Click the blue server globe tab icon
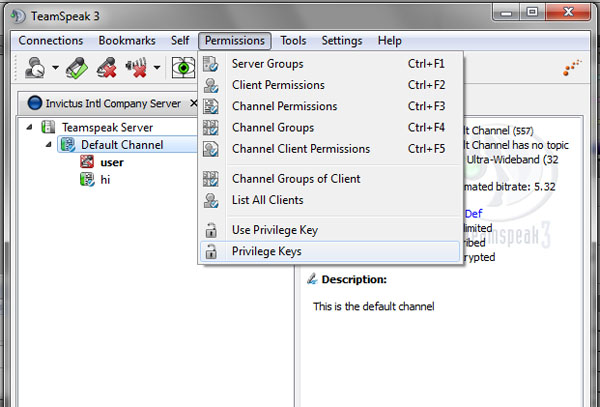Viewport: 600px width, 407px height. click(x=35, y=103)
